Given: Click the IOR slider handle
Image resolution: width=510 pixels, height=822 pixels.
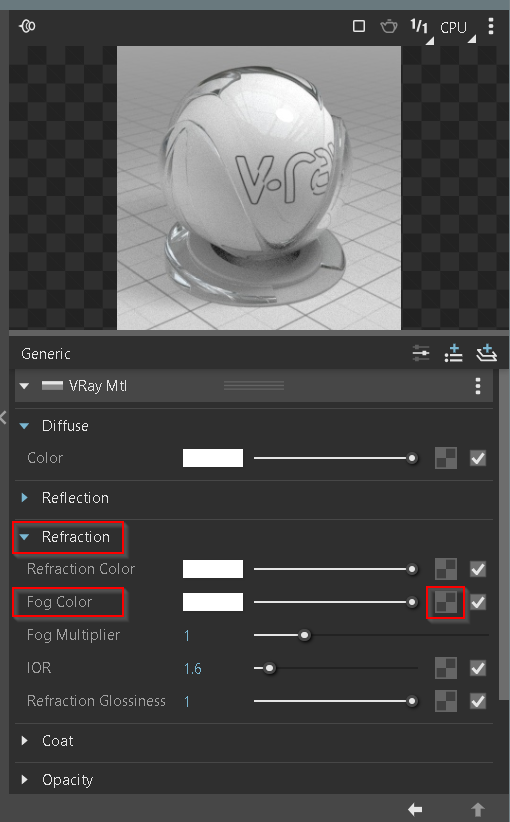Looking at the screenshot, I should pos(269,668).
